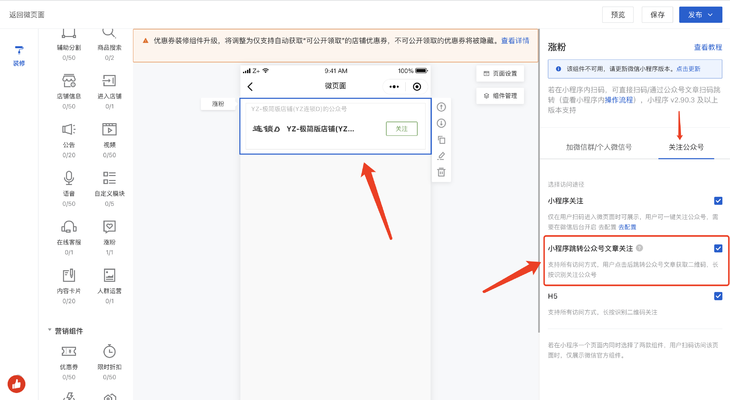Click the 点击更新 update link
This screenshot has height=400, width=730.
point(688,69)
